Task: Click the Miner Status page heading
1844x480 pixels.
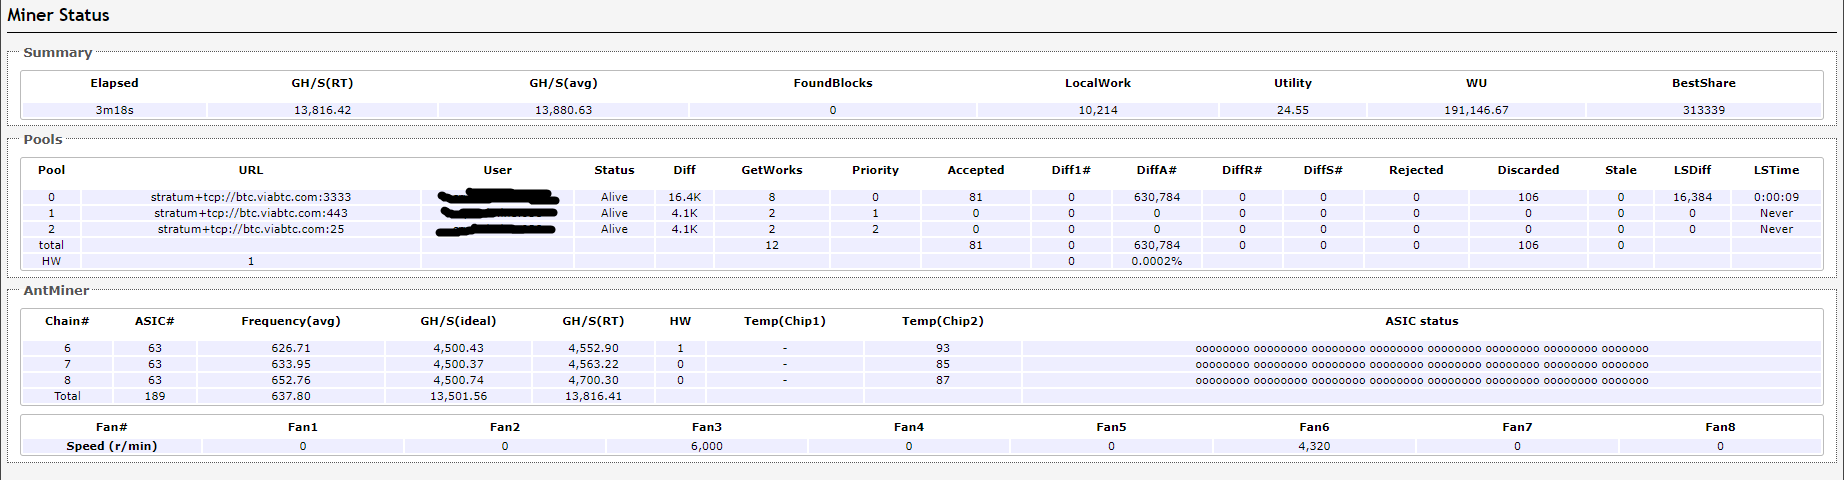Action: click(x=58, y=15)
